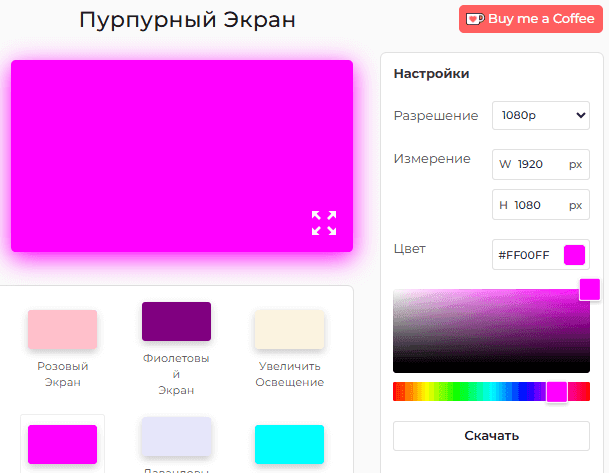Click the magenta handle on the hue slider
The width and height of the screenshot is (609, 473).
click(x=557, y=392)
